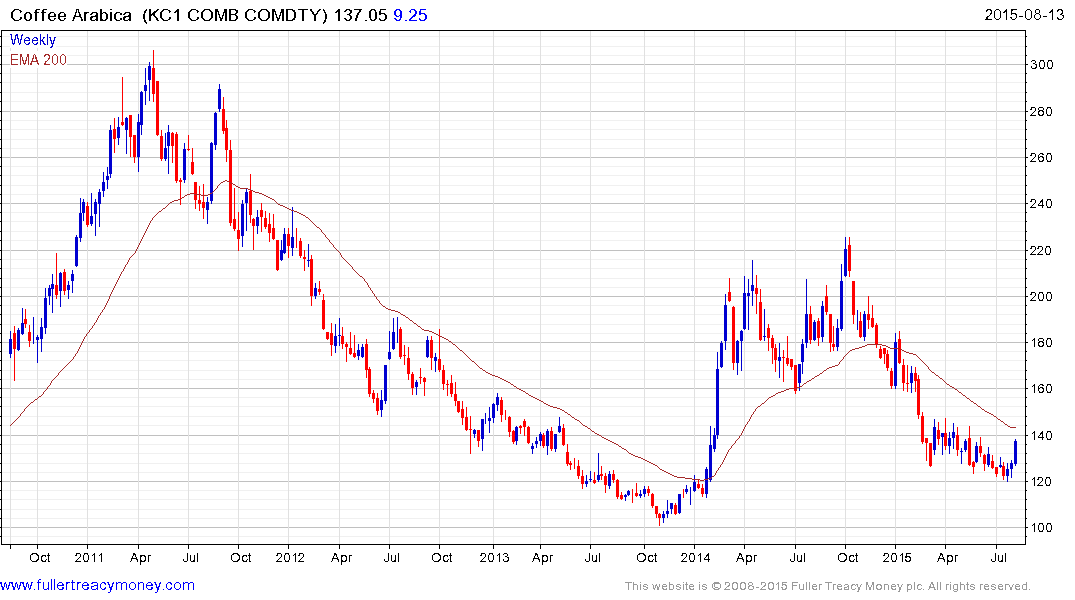
Task: Select the 100 price axis label
Action: [x=1041, y=527]
